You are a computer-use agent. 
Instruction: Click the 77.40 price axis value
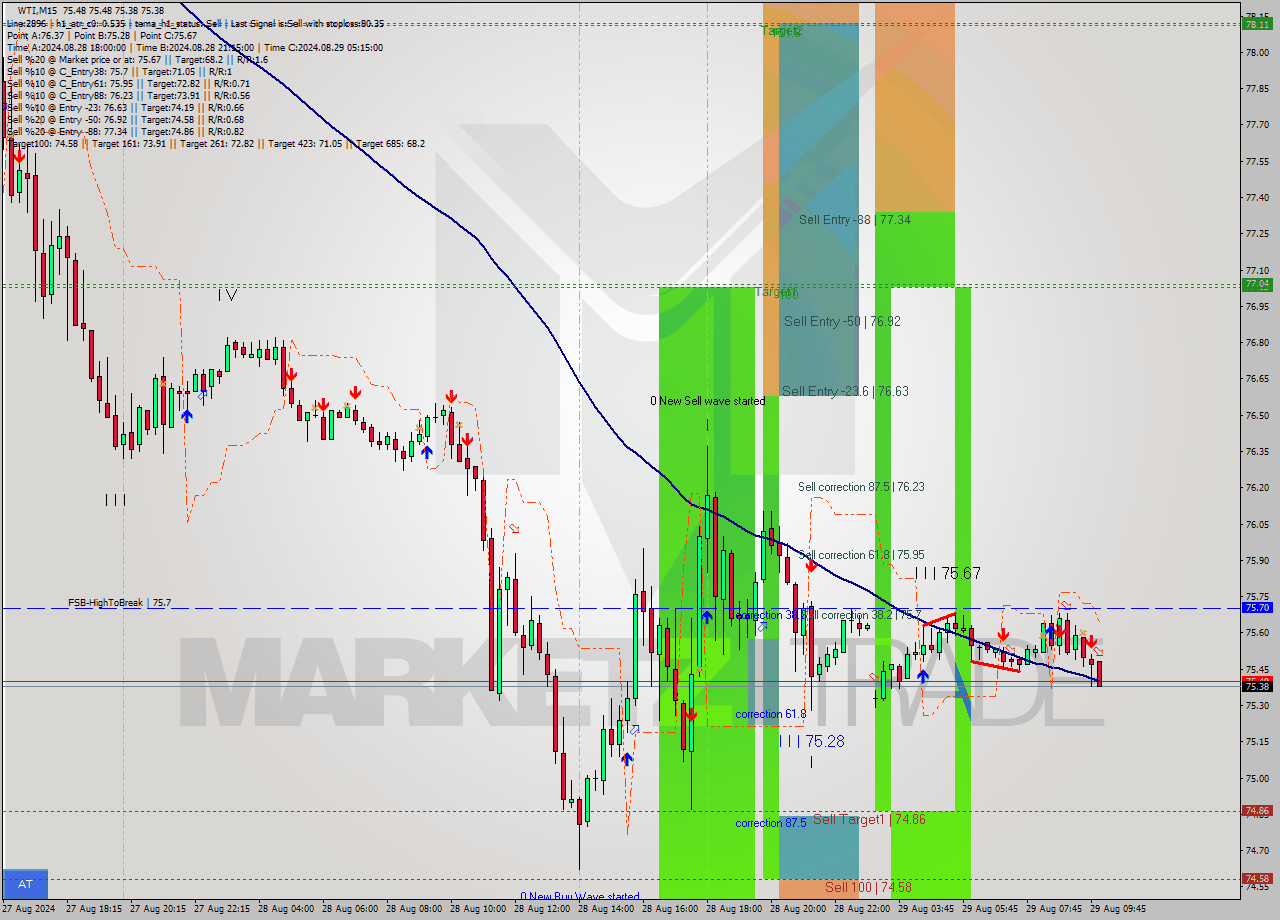point(1256,198)
